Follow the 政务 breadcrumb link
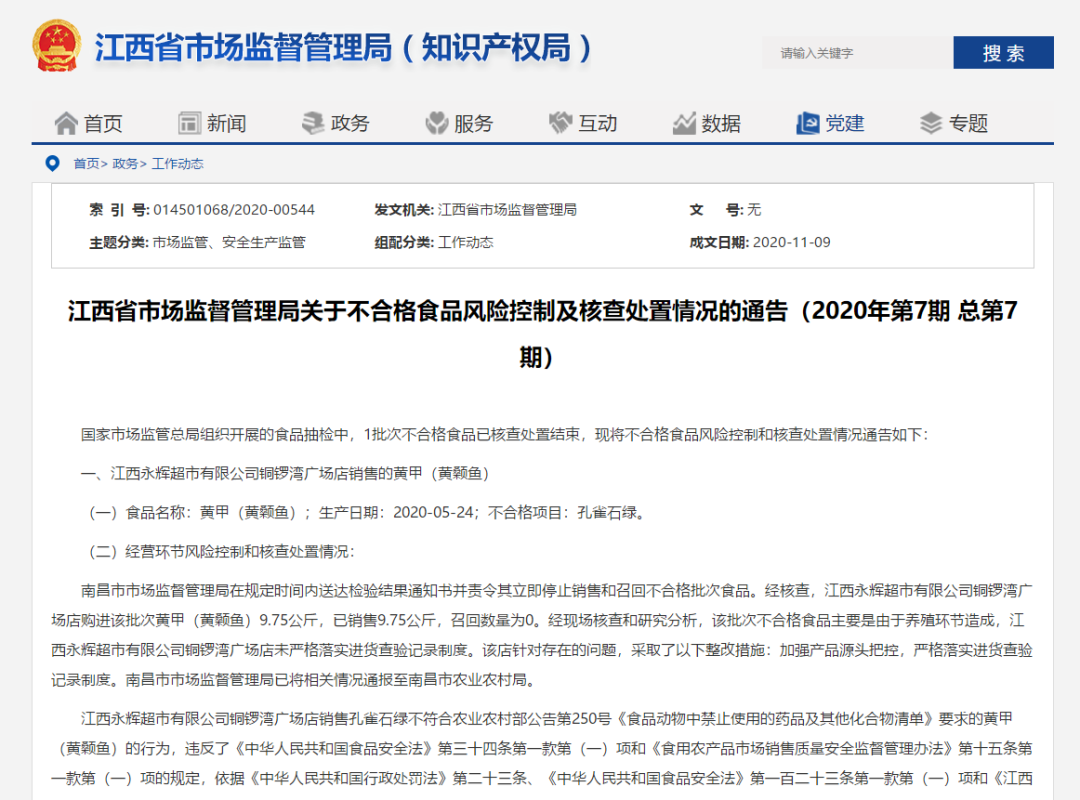1080x800 pixels. point(125,164)
